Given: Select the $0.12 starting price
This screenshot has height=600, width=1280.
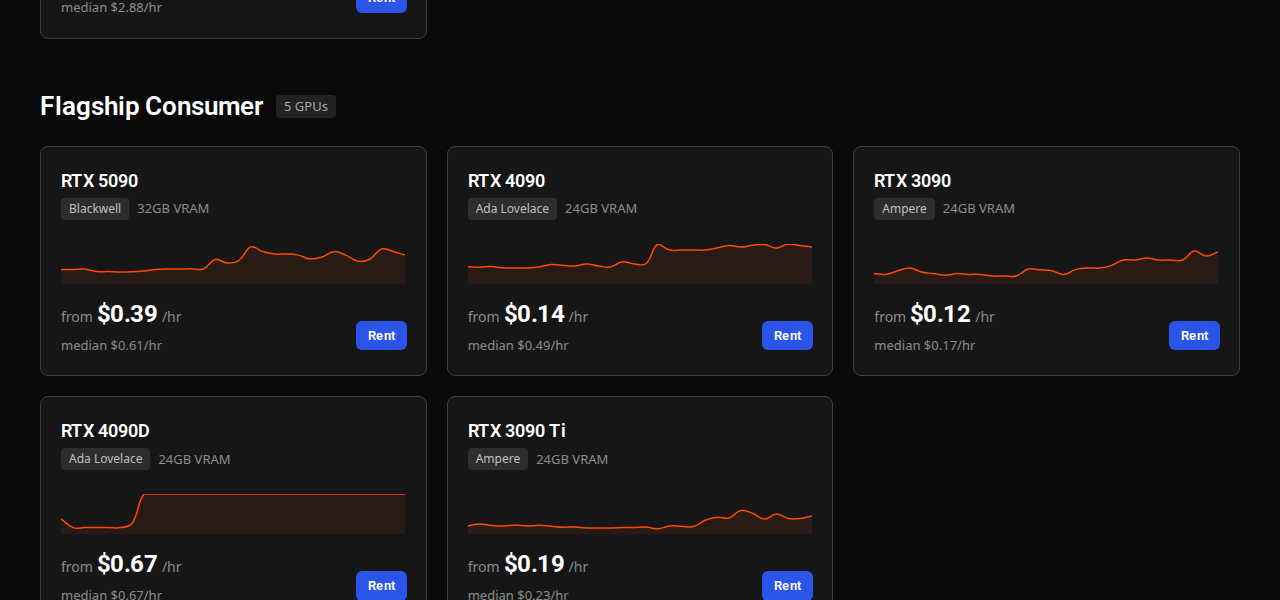Looking at the screenshot, I should (x=940, y=314).
